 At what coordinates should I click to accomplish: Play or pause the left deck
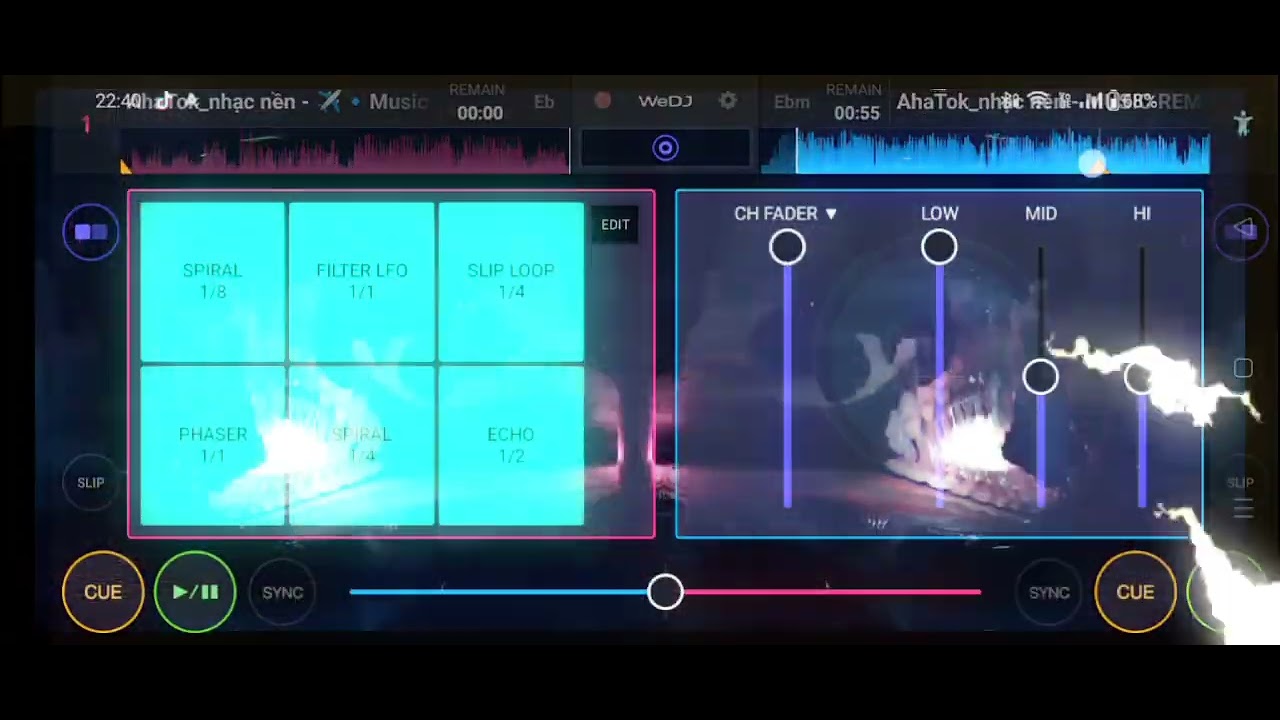pos(195,592)
